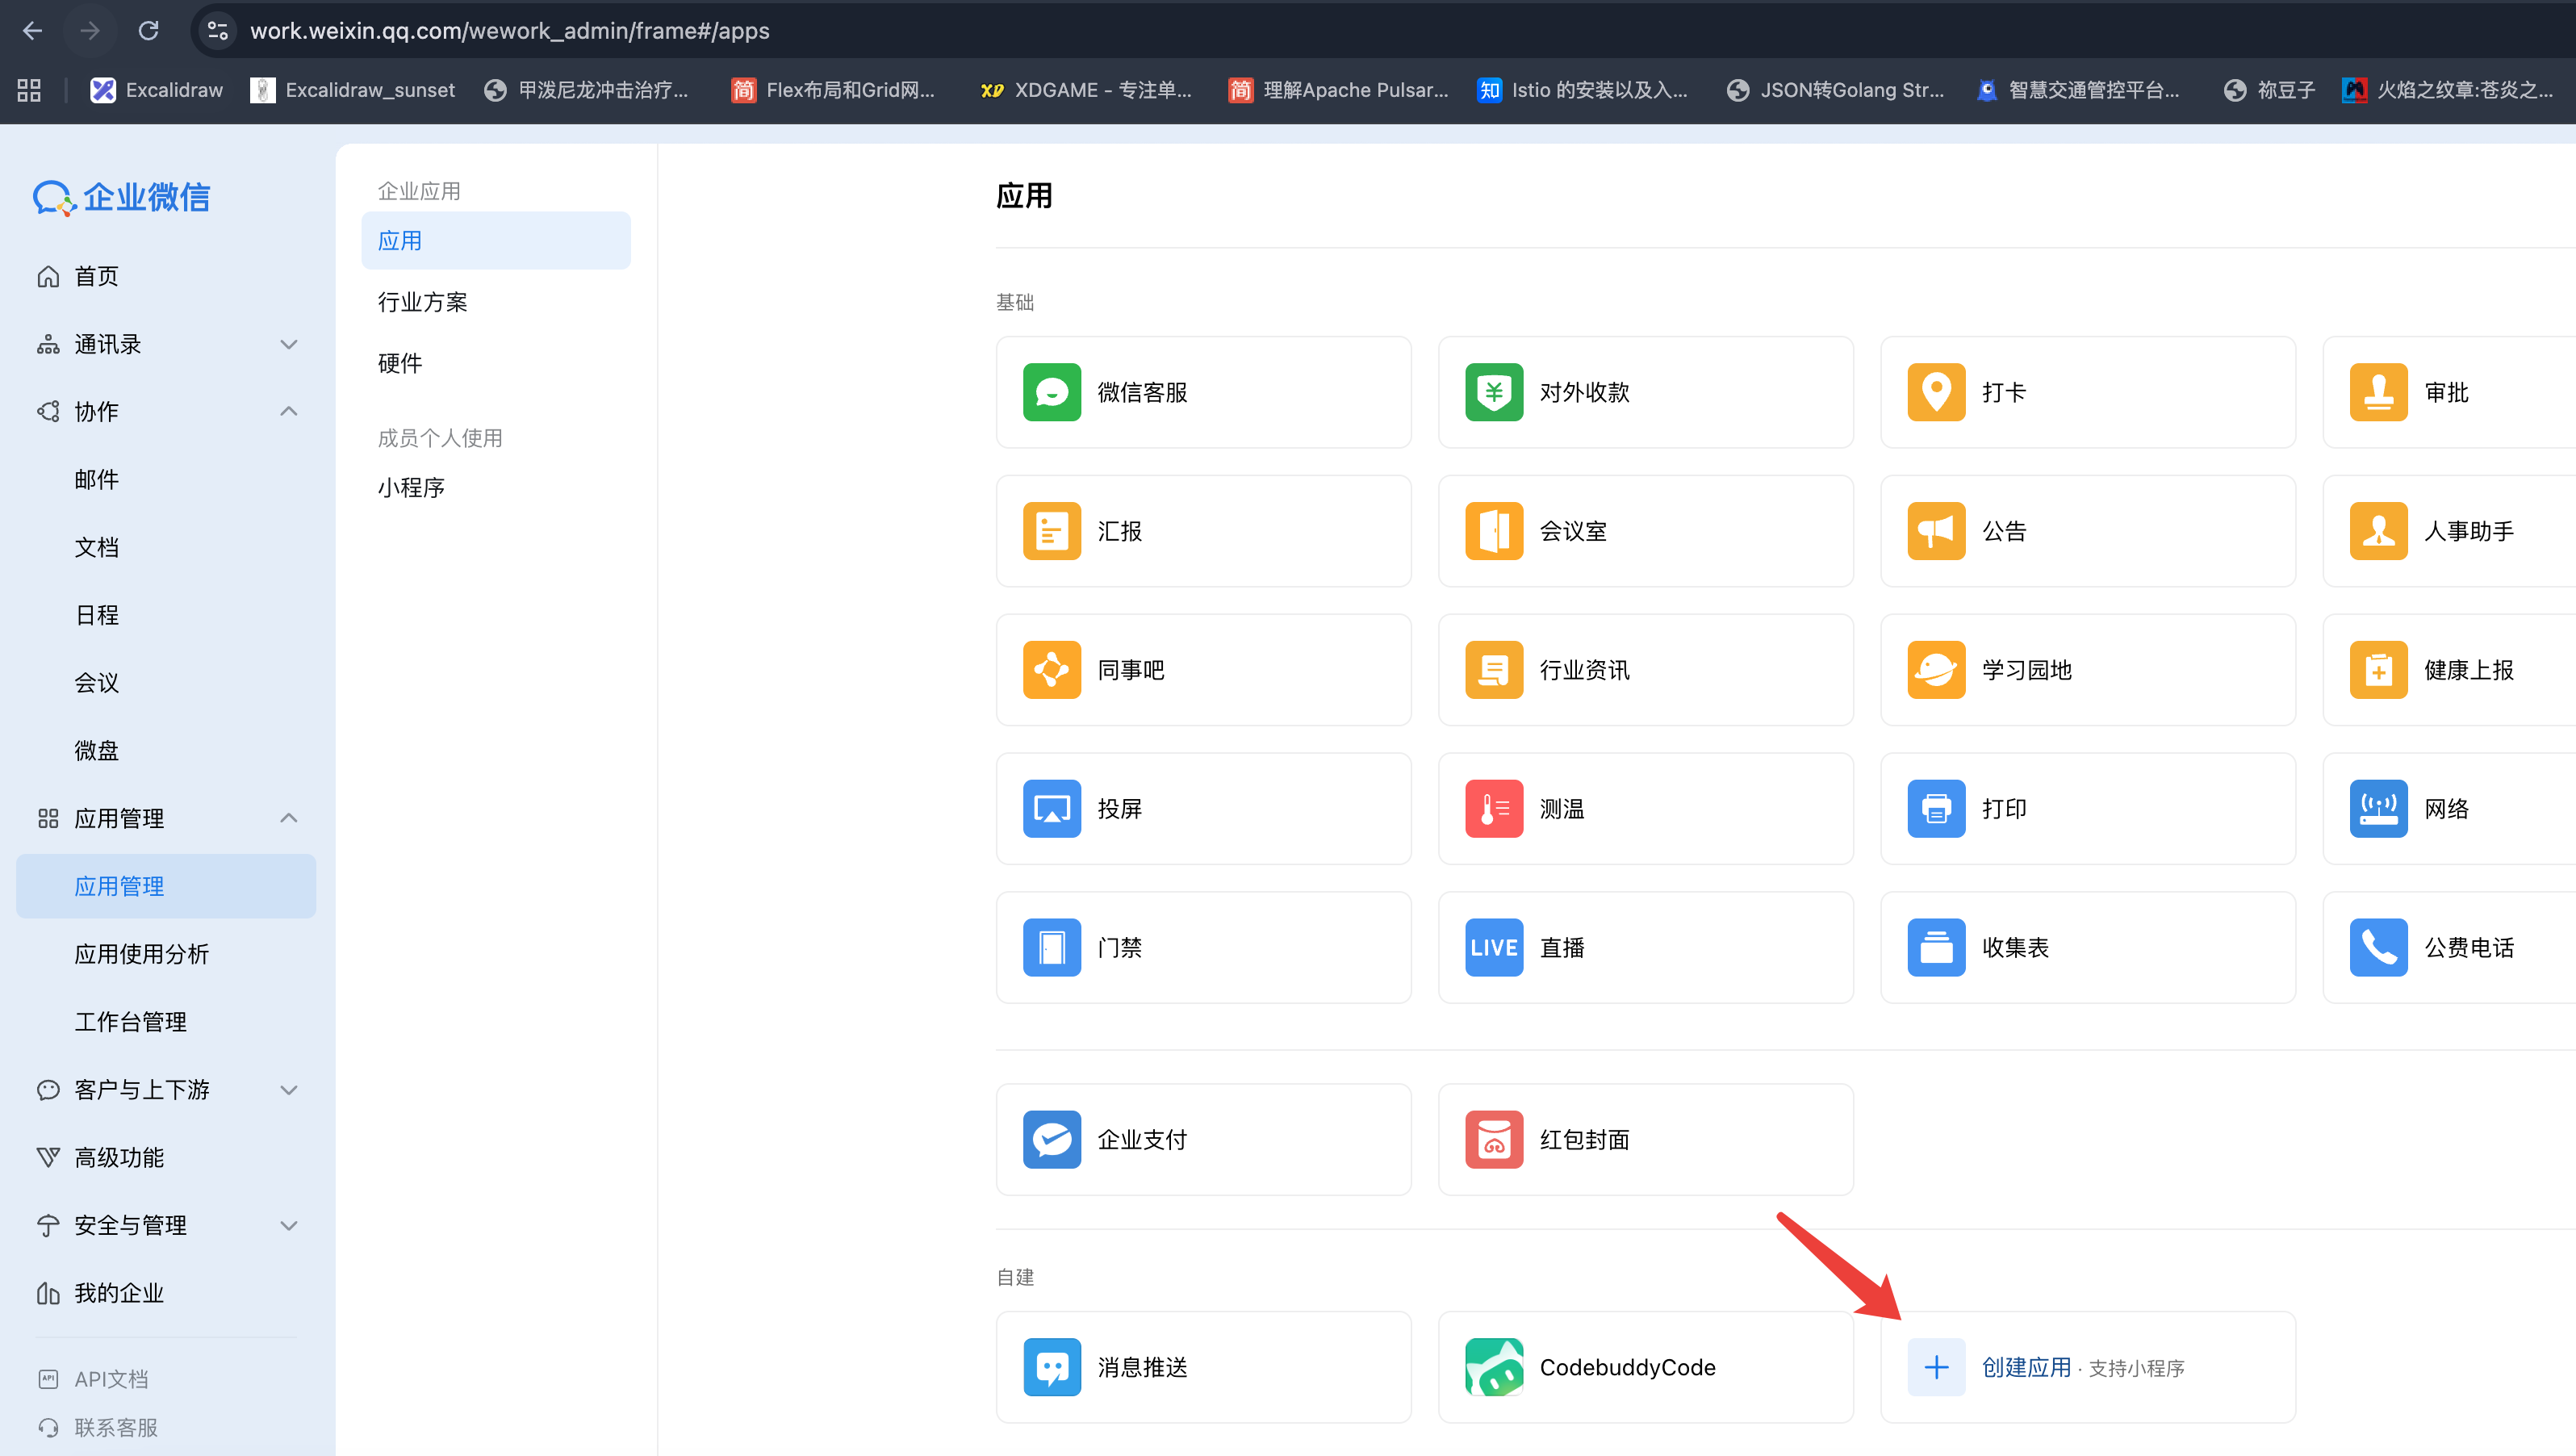Reload the page with browser refresh
Image resolution: width=2576 pixels, height=1456 pixels.
(x=148, y=30)
